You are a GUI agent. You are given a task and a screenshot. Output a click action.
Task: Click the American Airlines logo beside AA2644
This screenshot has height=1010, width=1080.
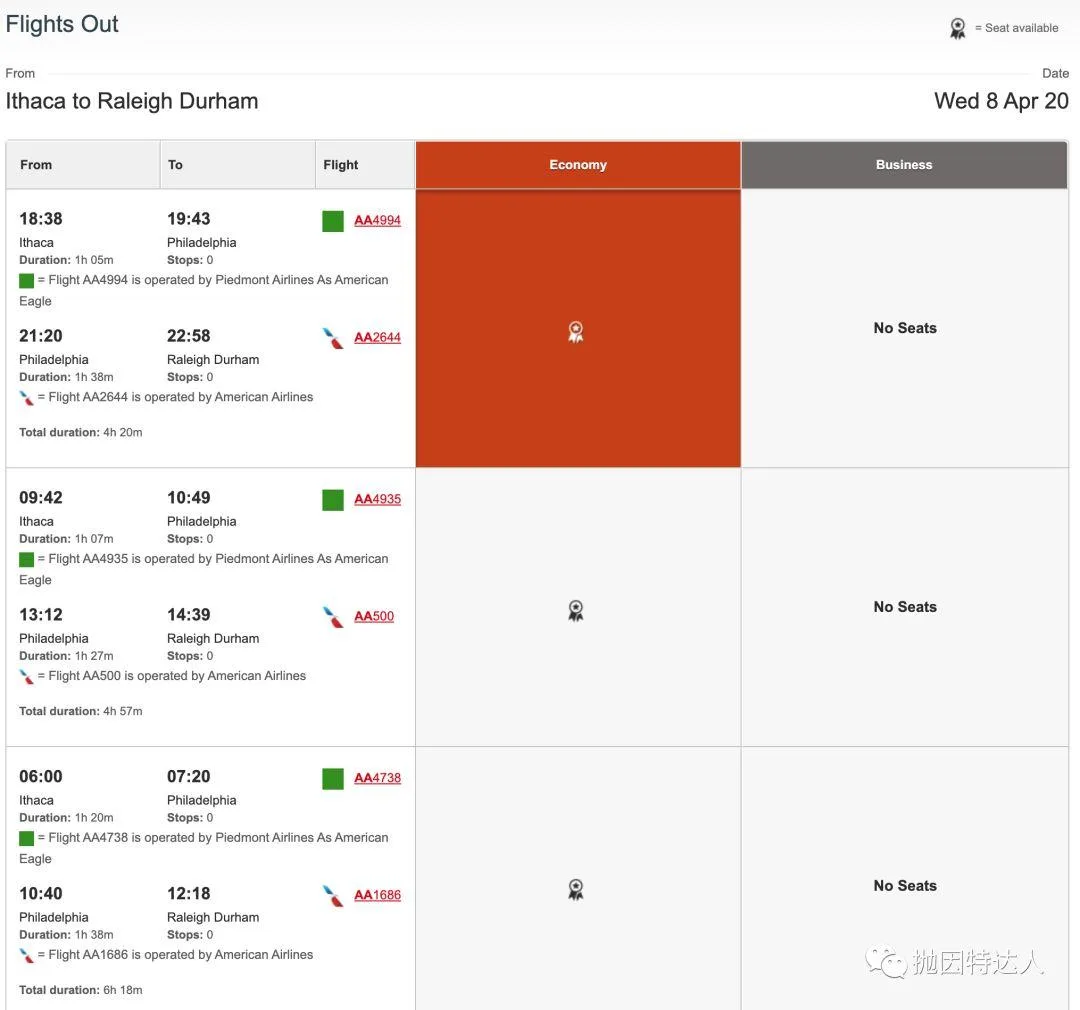pyautogui.click(x=333, y=338)
